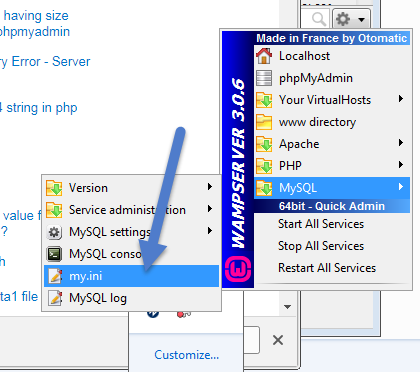Click the pink Wampserver logo icon
The image size is (420, 372).
click(238, 268)
